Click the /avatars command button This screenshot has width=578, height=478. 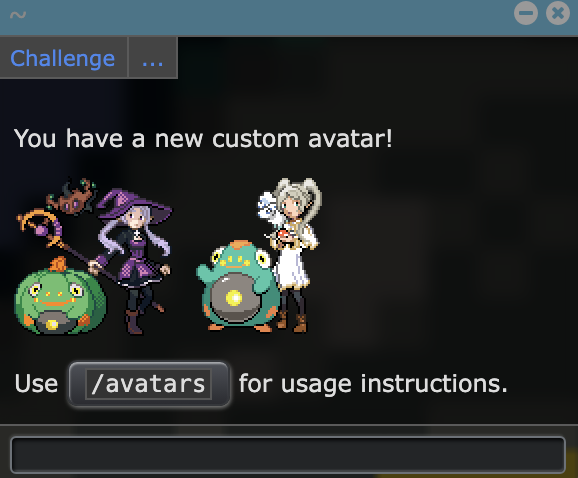[149, 384]
